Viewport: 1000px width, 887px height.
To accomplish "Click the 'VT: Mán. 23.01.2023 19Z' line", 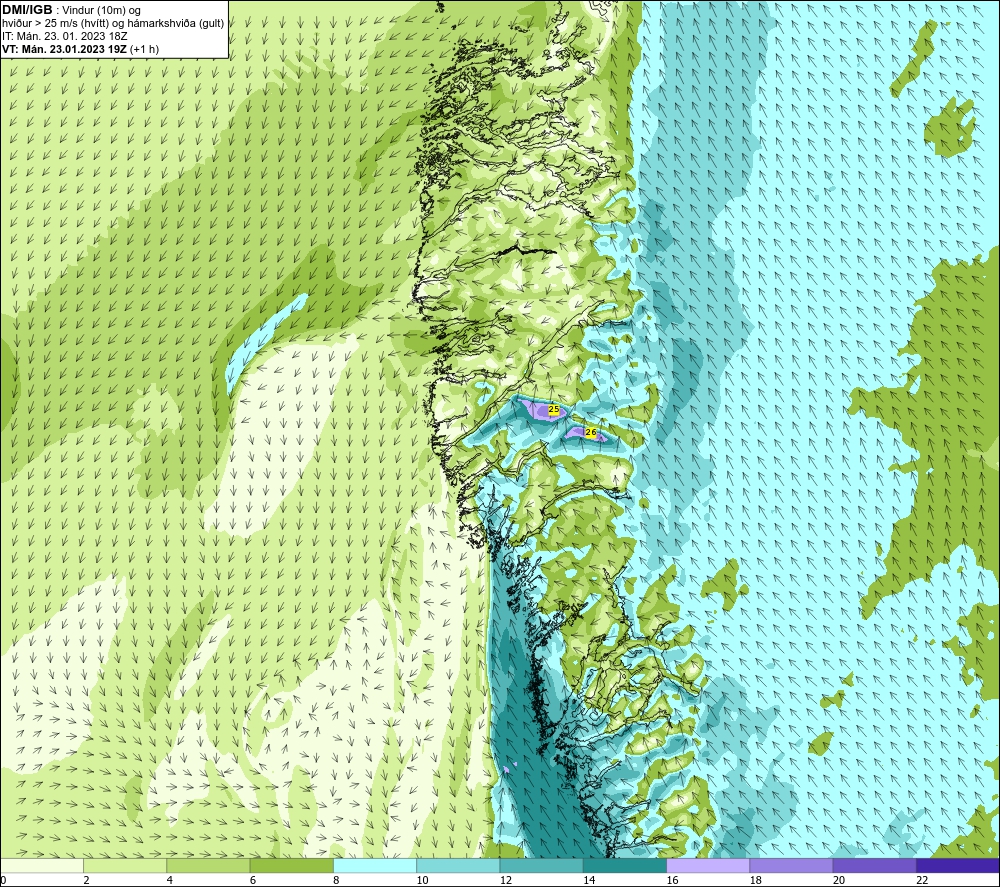I will click(64, 49).
